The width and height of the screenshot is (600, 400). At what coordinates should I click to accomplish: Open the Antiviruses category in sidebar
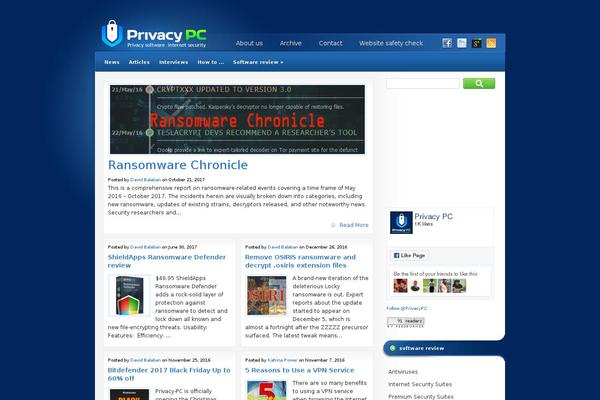(x=403, y=372)
